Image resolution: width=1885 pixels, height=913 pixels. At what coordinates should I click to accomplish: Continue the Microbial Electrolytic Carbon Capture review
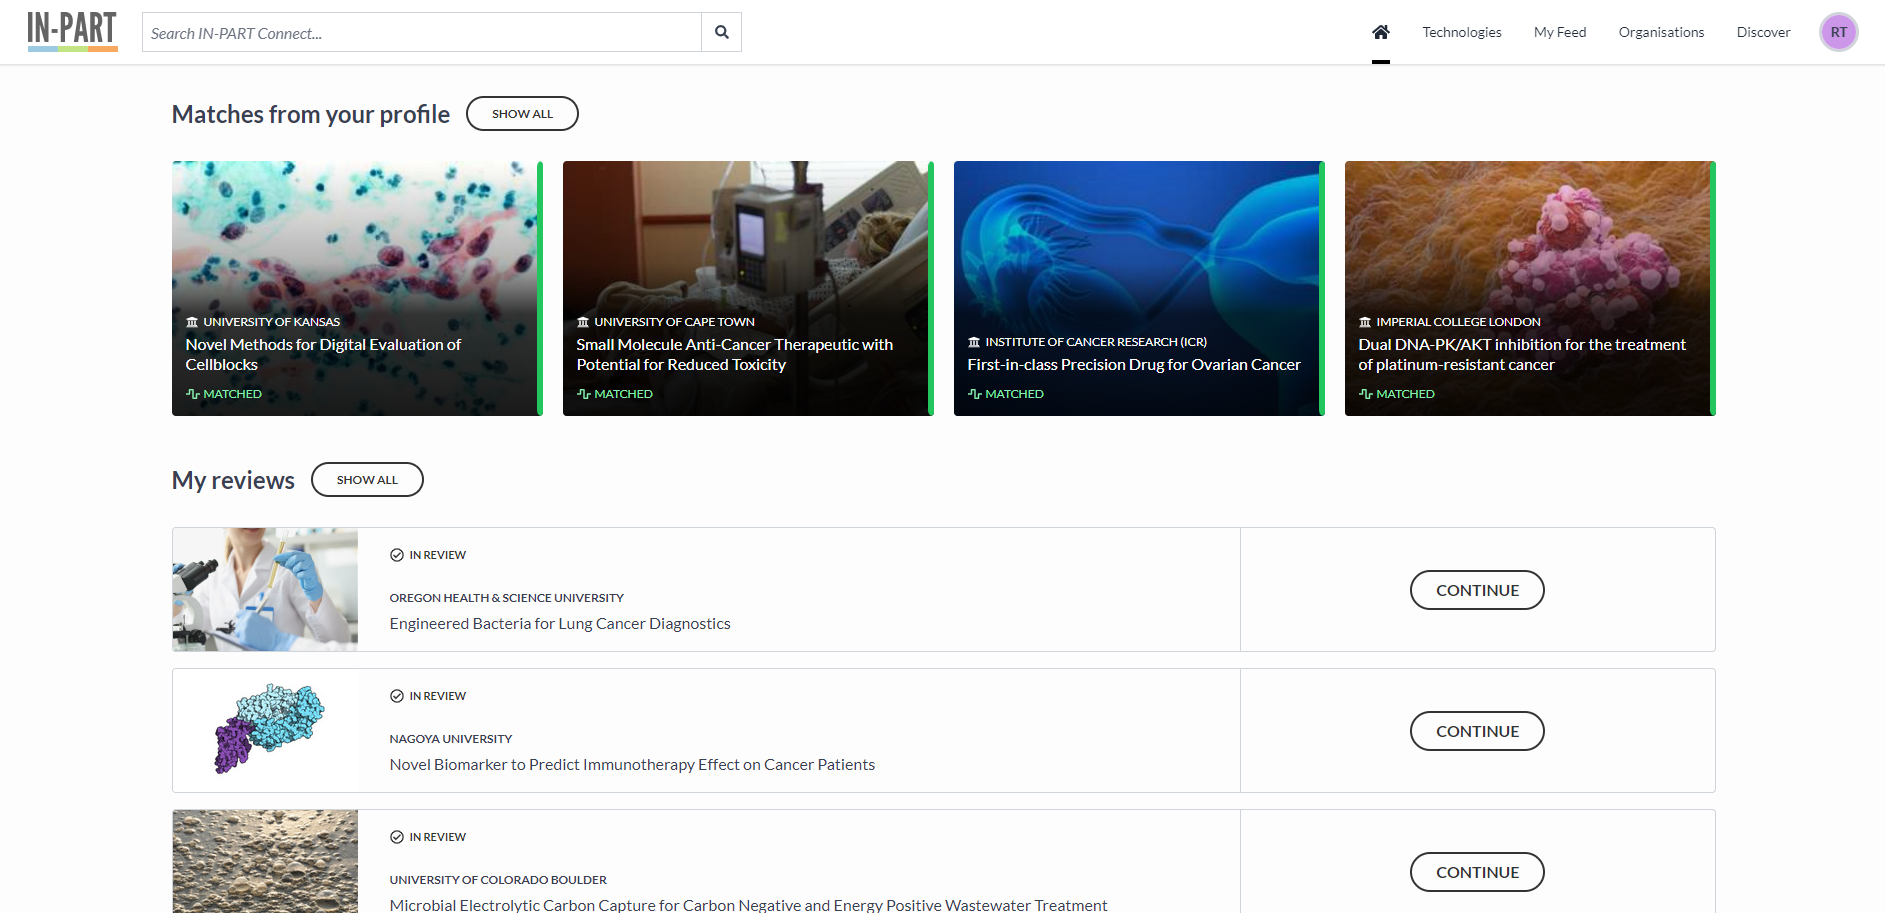pyautogui.click(x=1477, y=872)
